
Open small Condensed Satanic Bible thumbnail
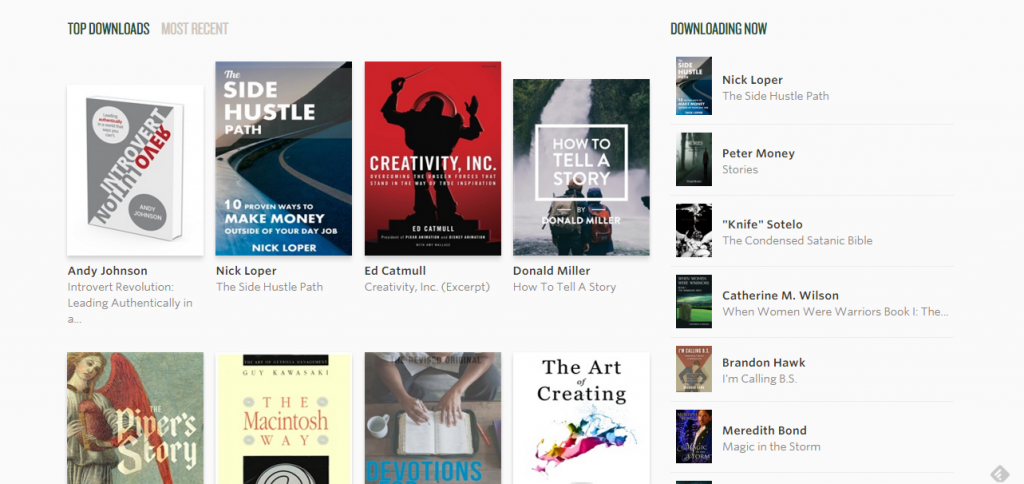tap(694, 230)
